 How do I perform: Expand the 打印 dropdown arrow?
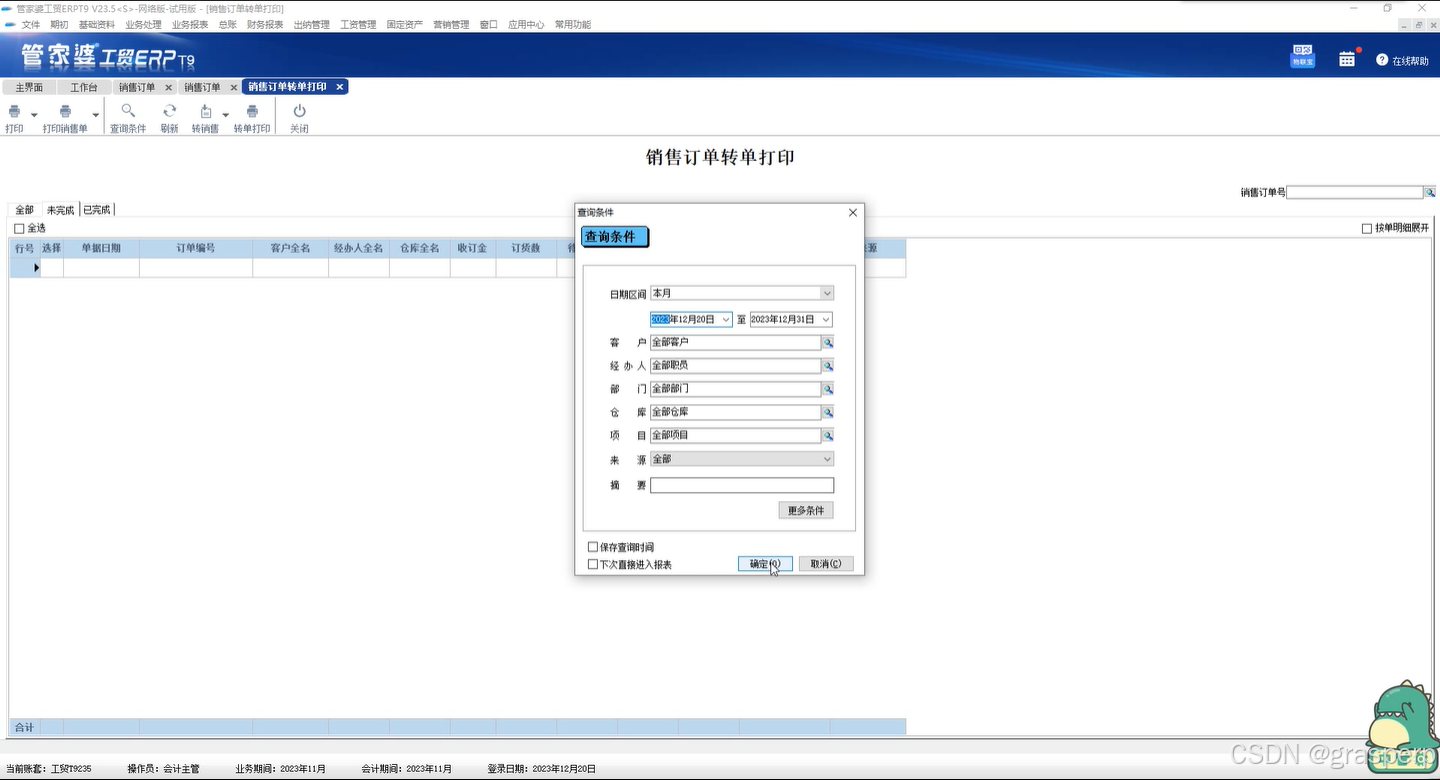(34, 115)
